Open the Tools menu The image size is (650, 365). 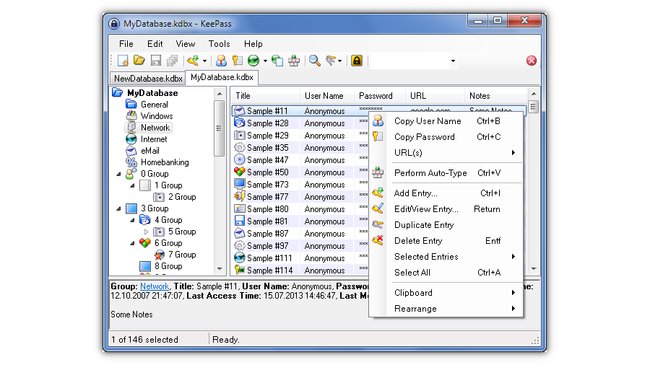click(219, 44)
